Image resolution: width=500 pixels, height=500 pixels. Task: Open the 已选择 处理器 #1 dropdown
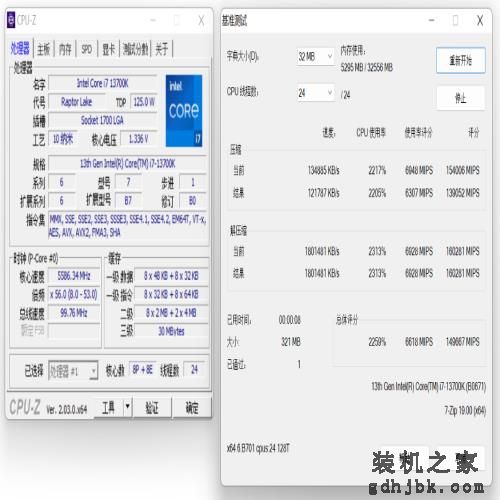73,371
